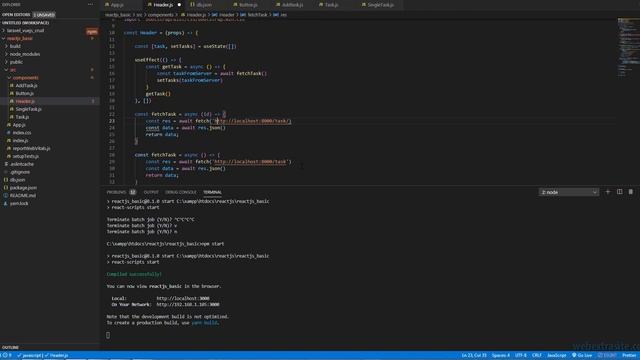This screenshot has width=640, height=360.
Task: Open the terminal selector dropdown '2: node'
Action: [x=569, y=192]
